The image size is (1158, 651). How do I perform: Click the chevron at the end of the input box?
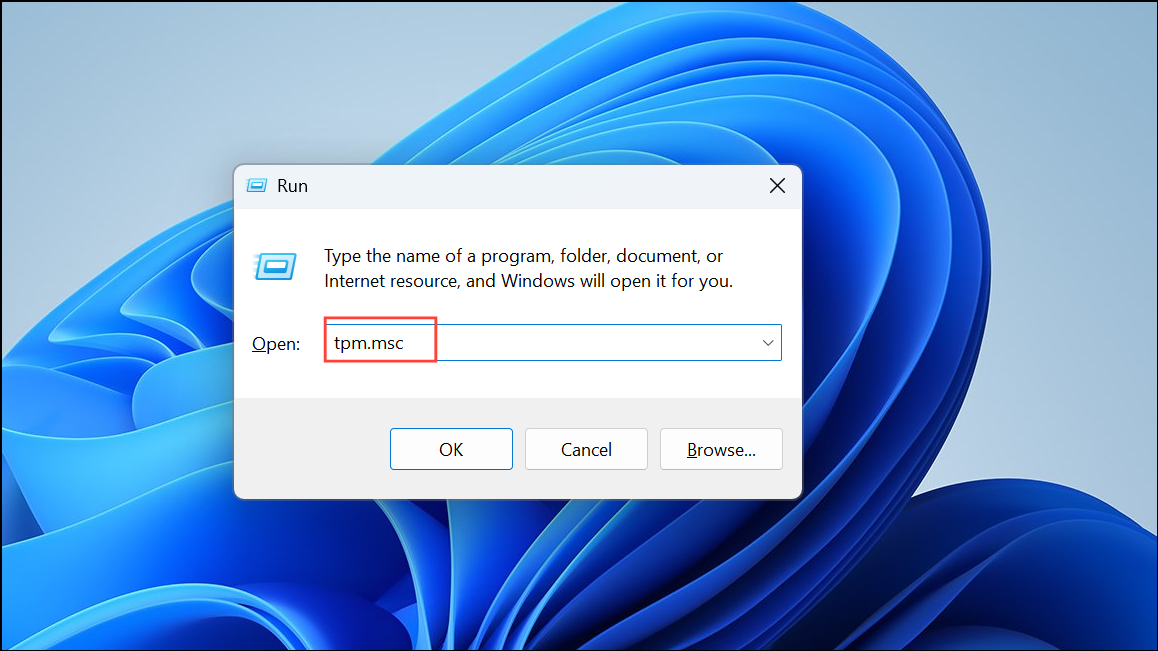[768, 342]
